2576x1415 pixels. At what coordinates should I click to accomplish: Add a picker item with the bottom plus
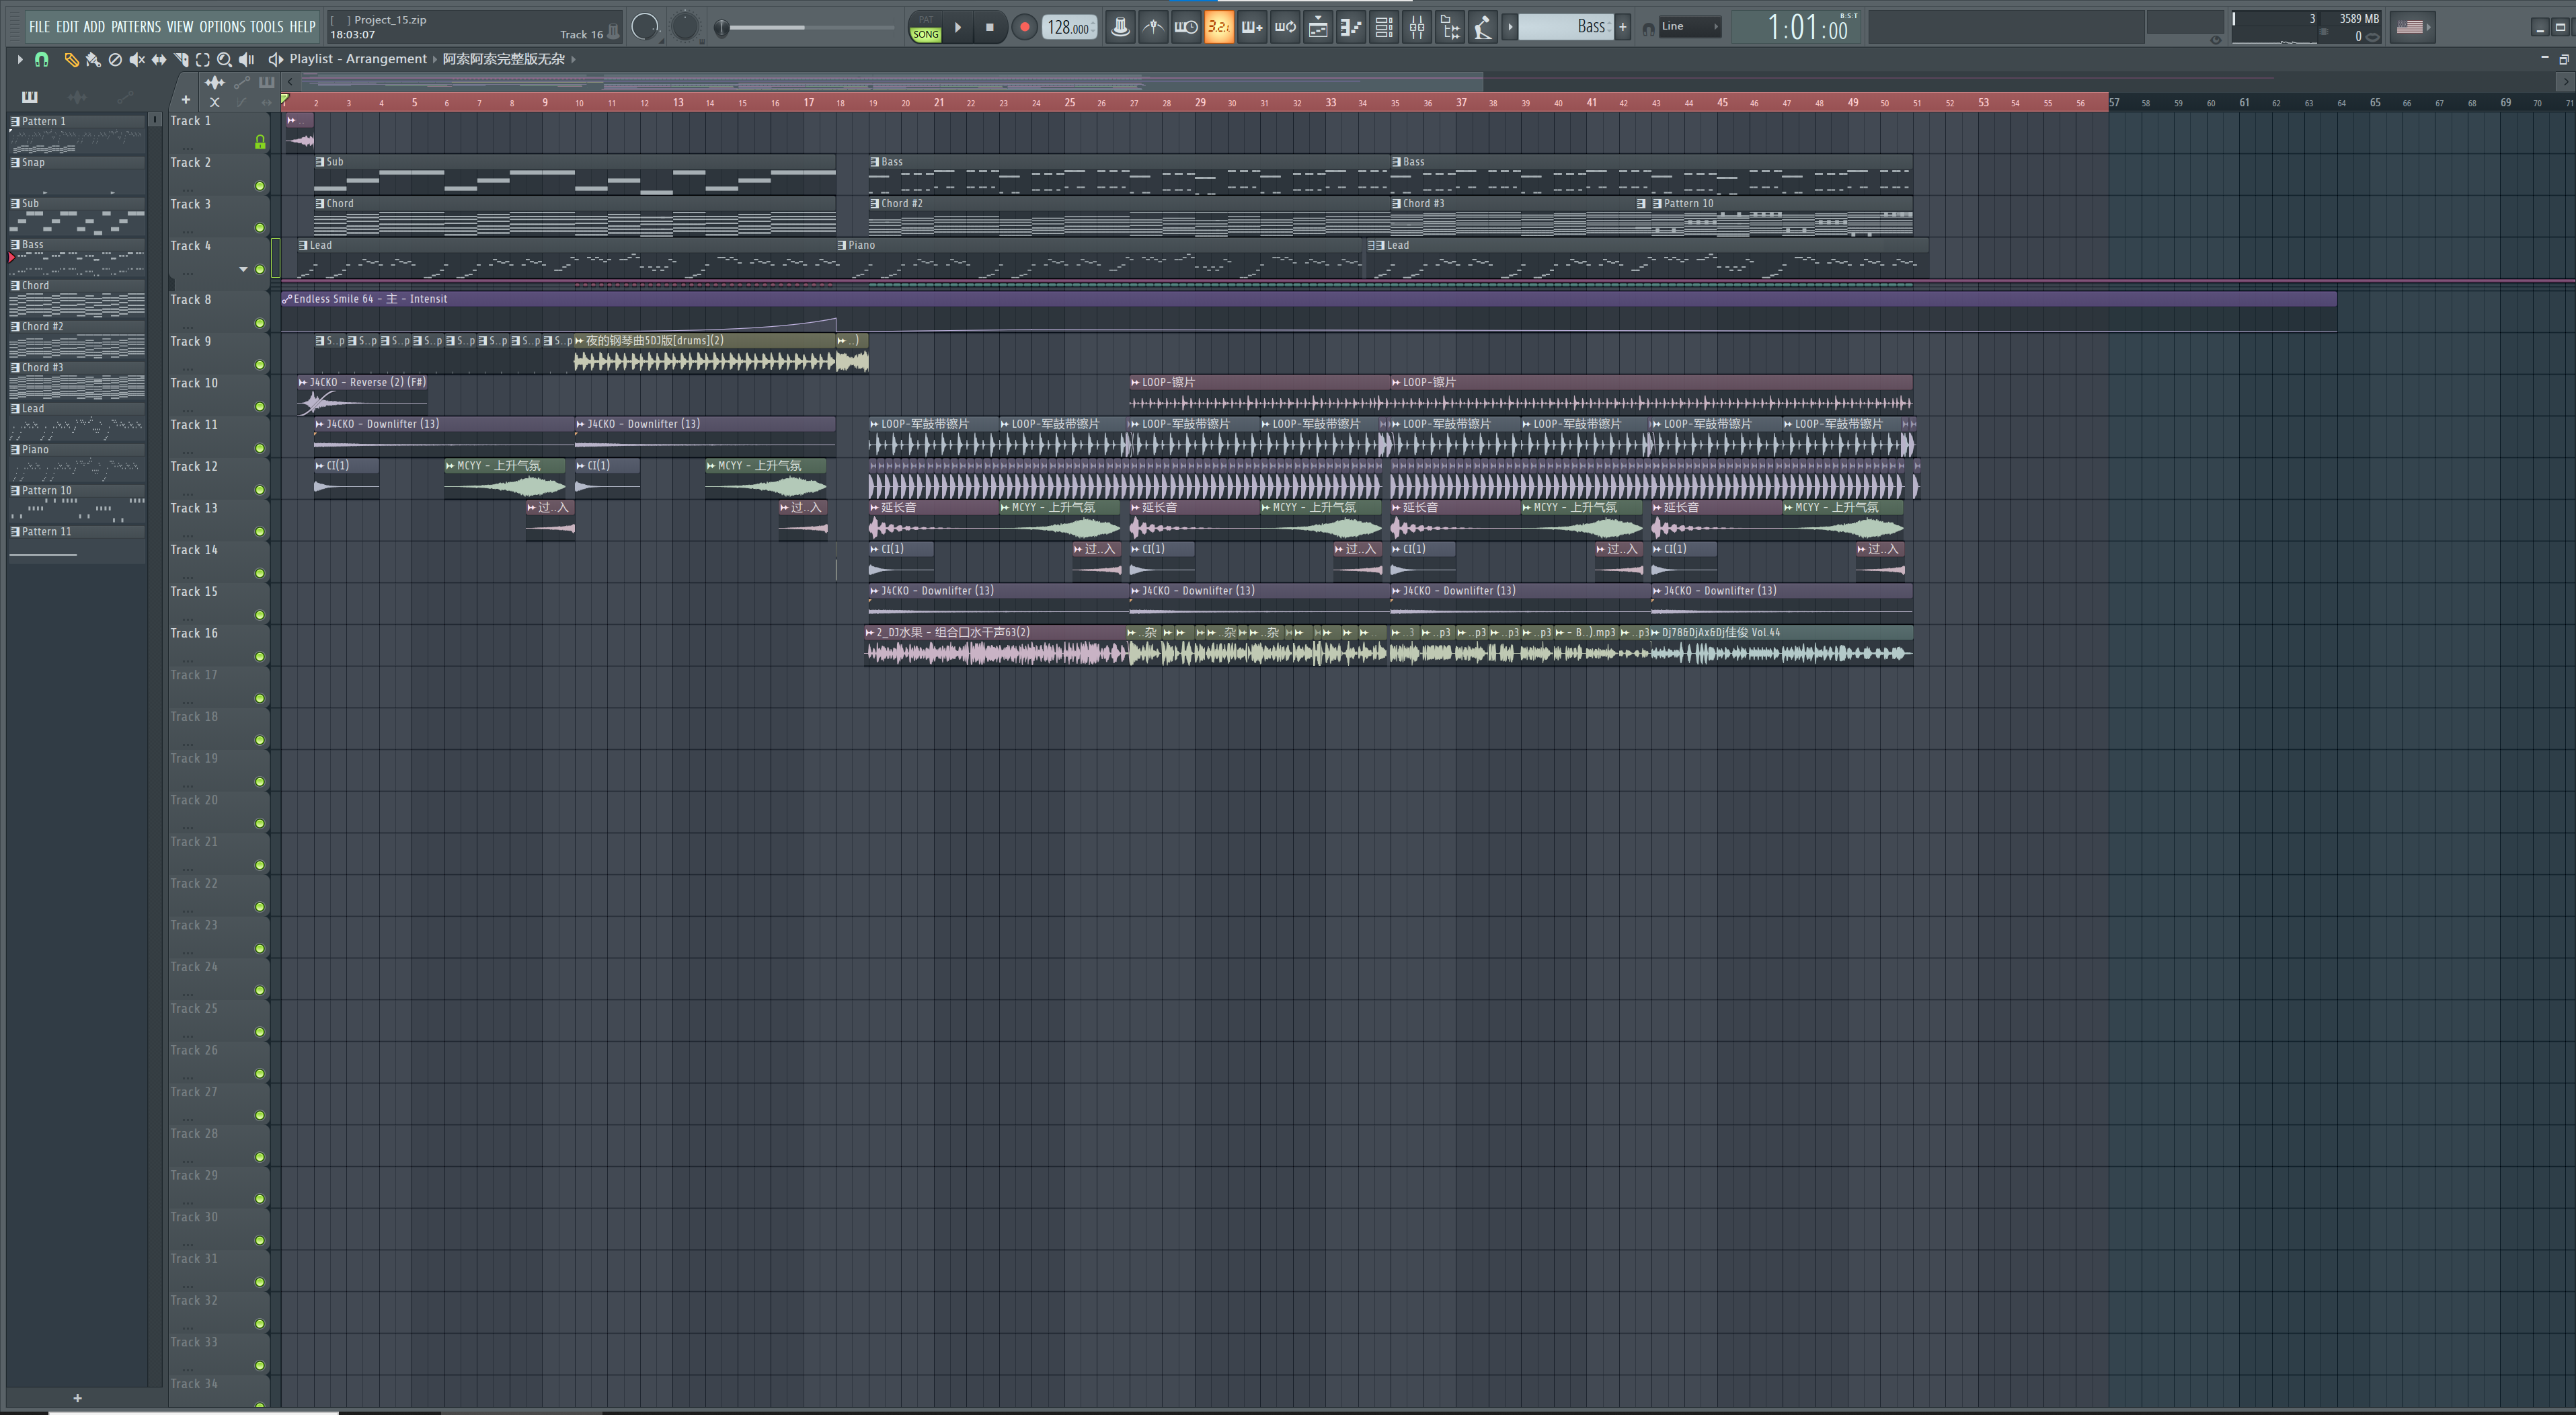point(77,1398)
